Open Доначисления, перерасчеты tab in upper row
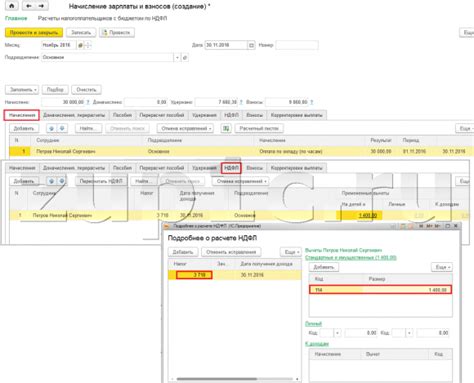This screenshot has height=383, width=474. (x=74, y=115)
